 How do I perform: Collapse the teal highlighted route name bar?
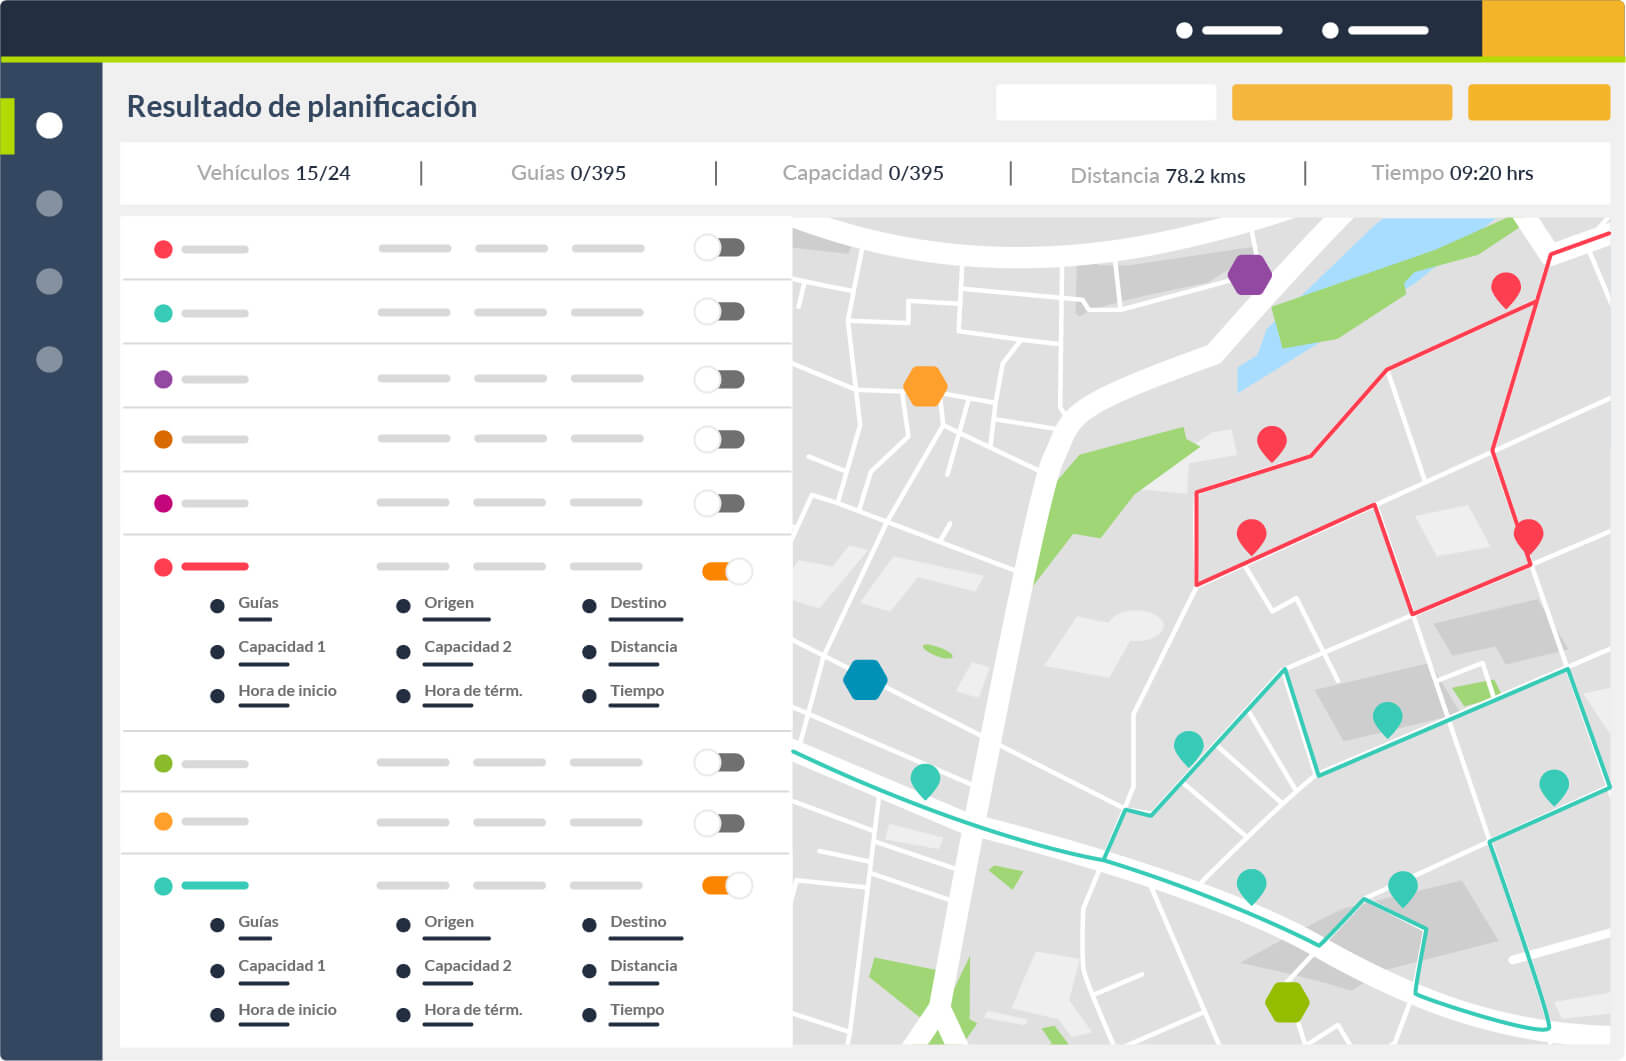click(x=215, y=885)
